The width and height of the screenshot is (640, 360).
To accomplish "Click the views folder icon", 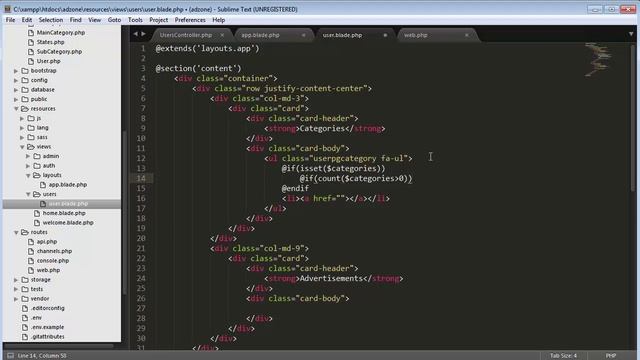I will (x=31, y=147).
